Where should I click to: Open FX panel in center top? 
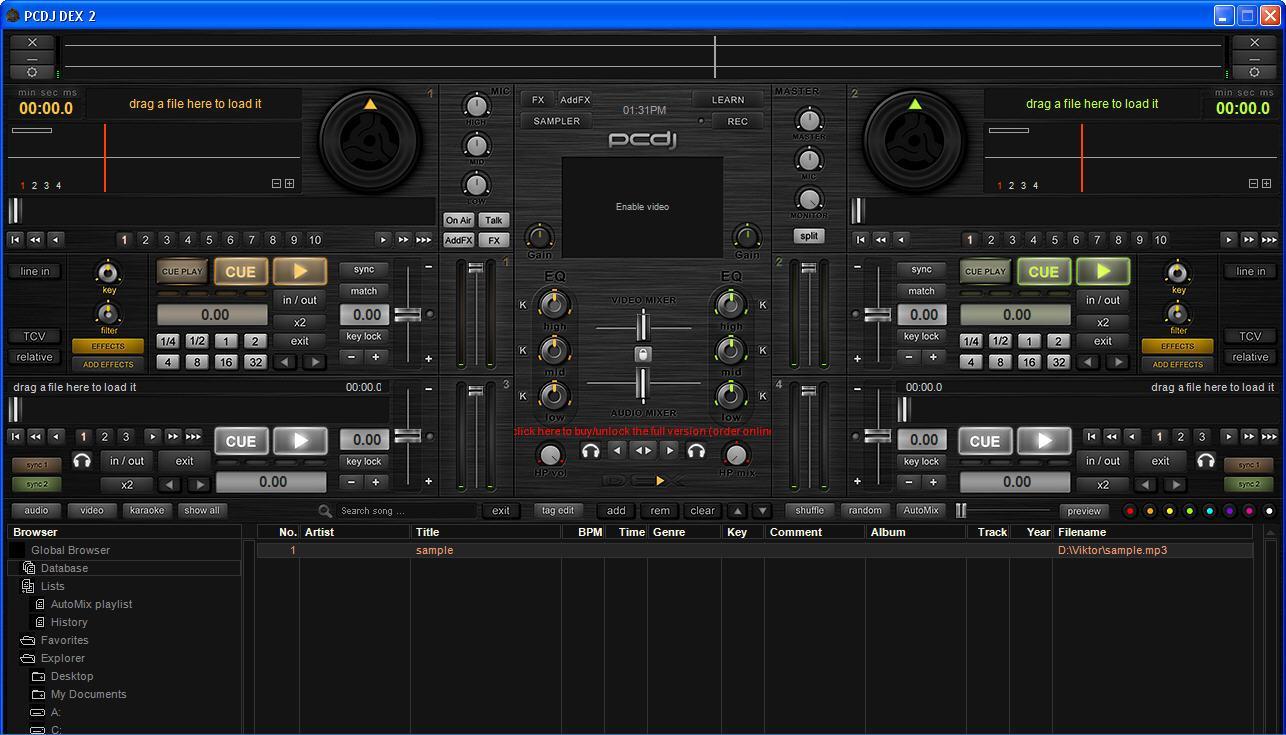coord(538,100)
